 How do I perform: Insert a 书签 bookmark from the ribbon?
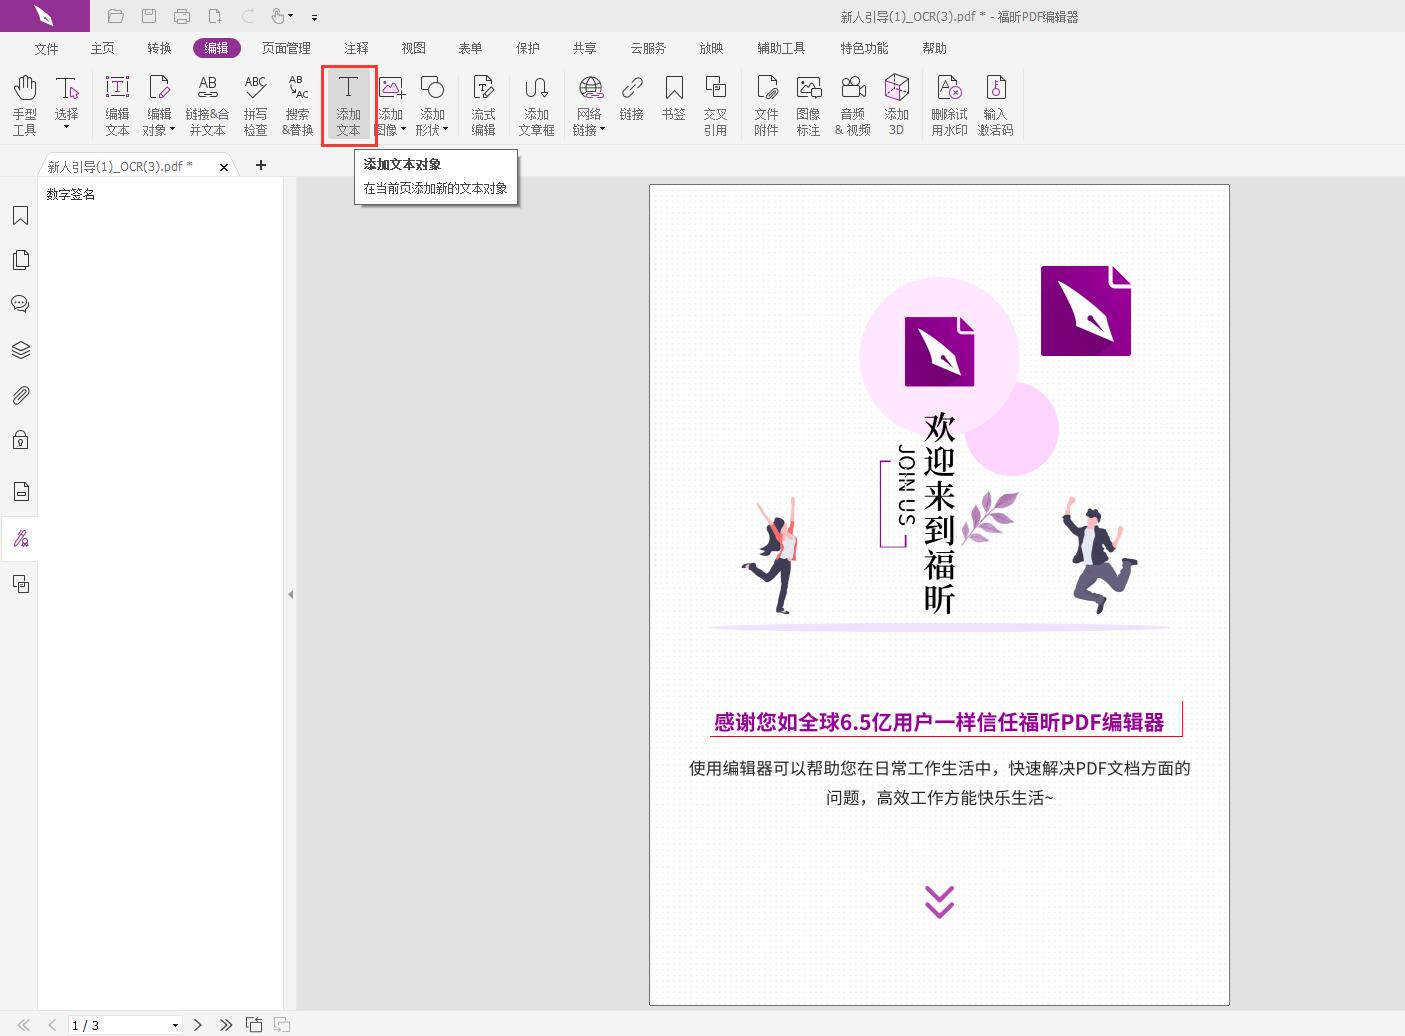[x=674, y=104]
